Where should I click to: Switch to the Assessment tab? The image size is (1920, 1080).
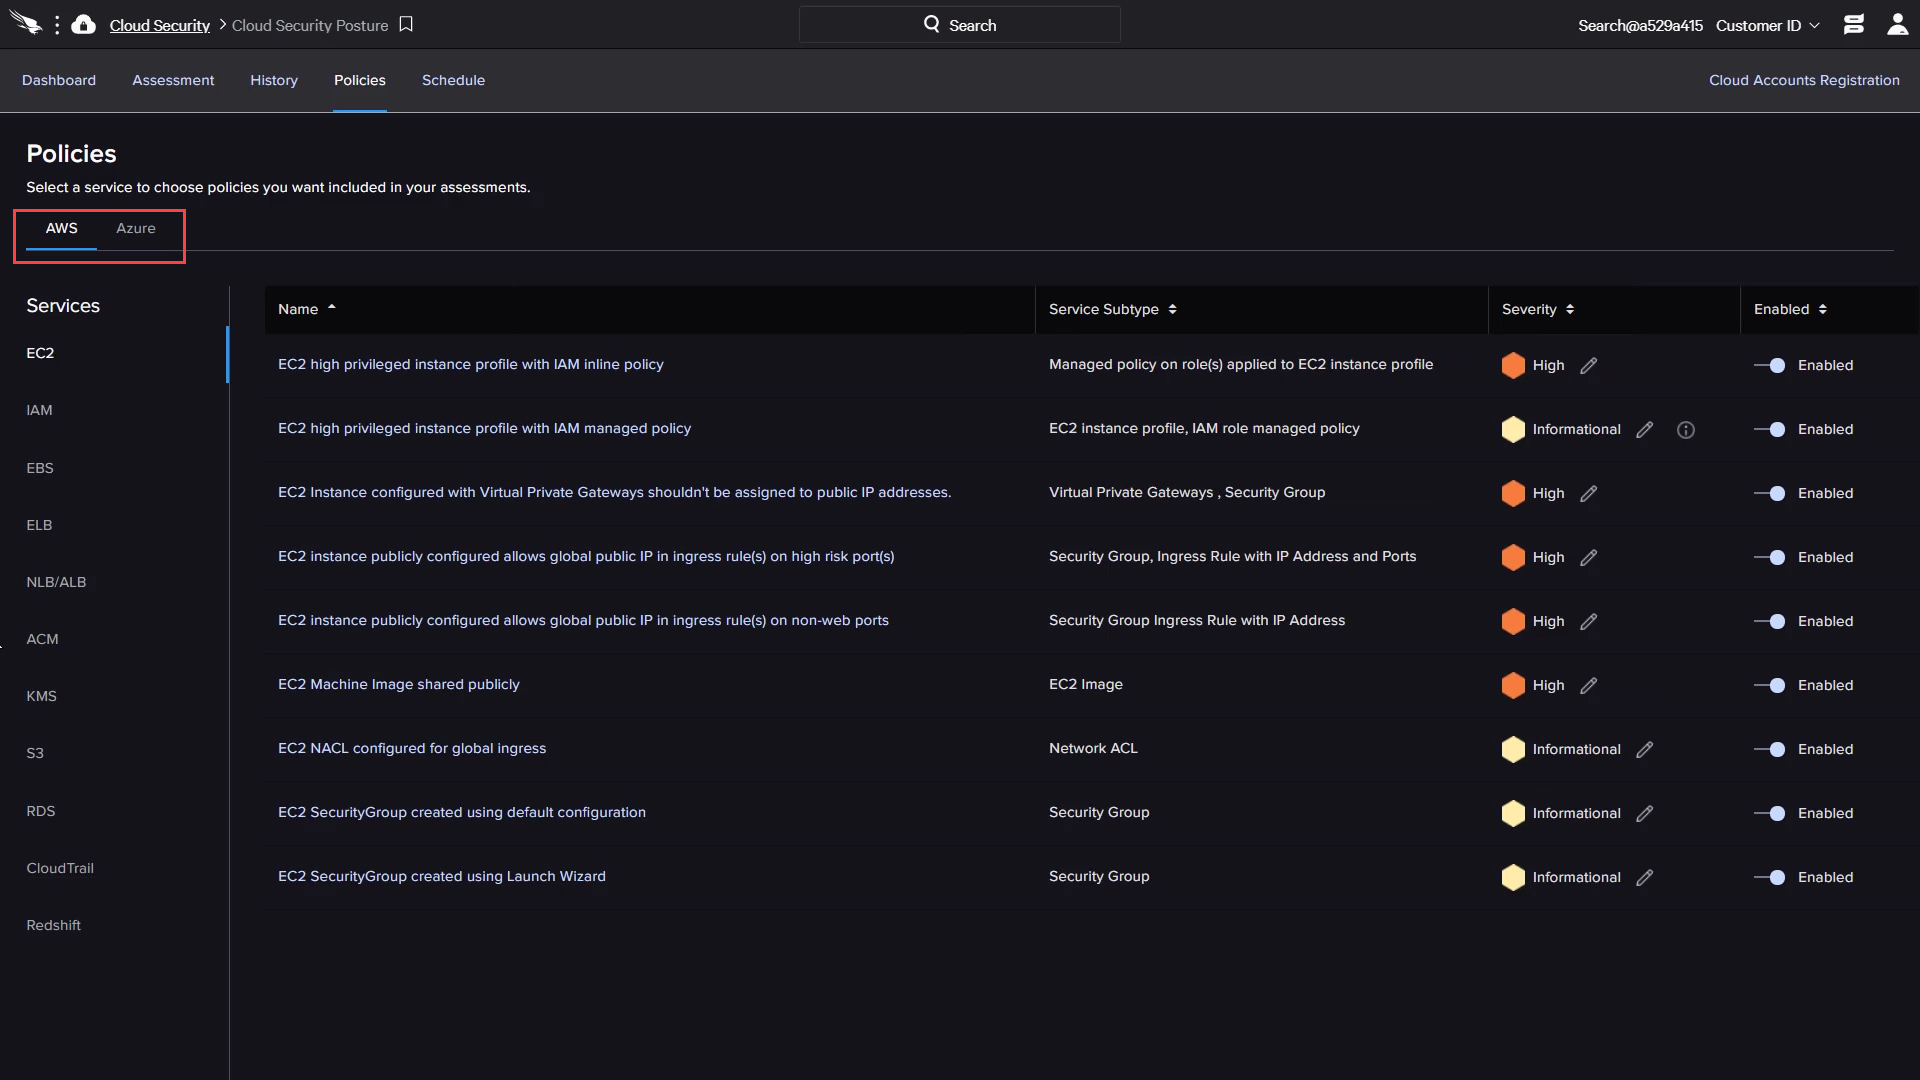tap(173, 80)
